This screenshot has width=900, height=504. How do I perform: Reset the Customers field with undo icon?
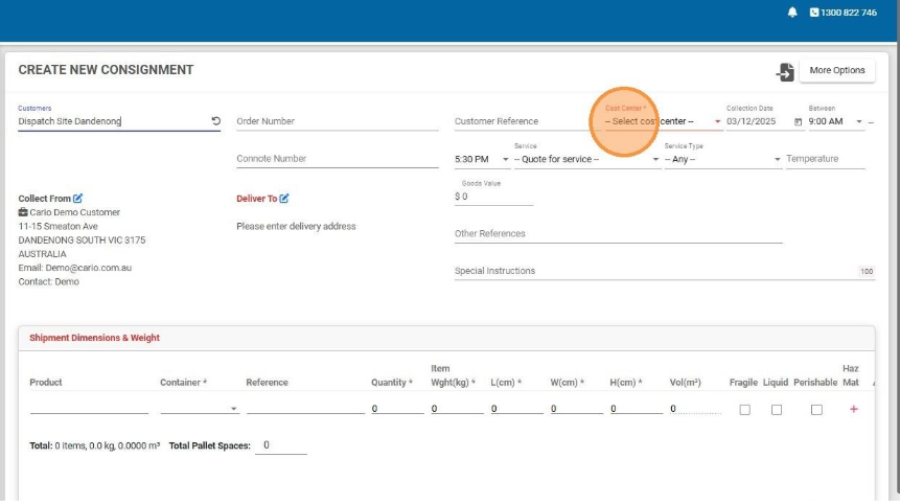tap(216, 122)
